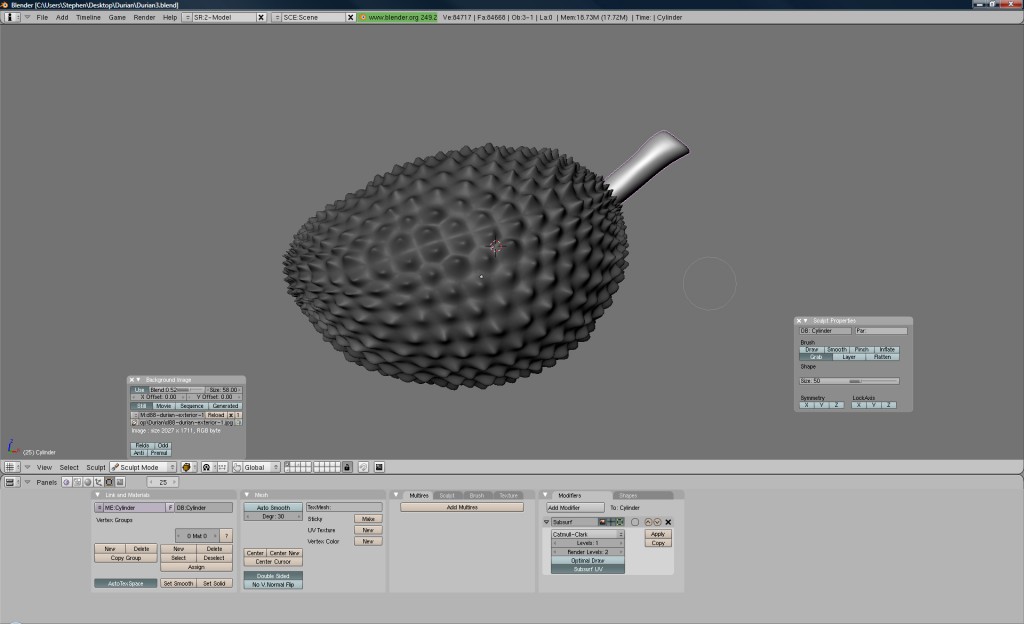Click the rotation/pivot point icon
Image resolution: width=1024 pixels, height=624 pixels.
coord(205,467)
